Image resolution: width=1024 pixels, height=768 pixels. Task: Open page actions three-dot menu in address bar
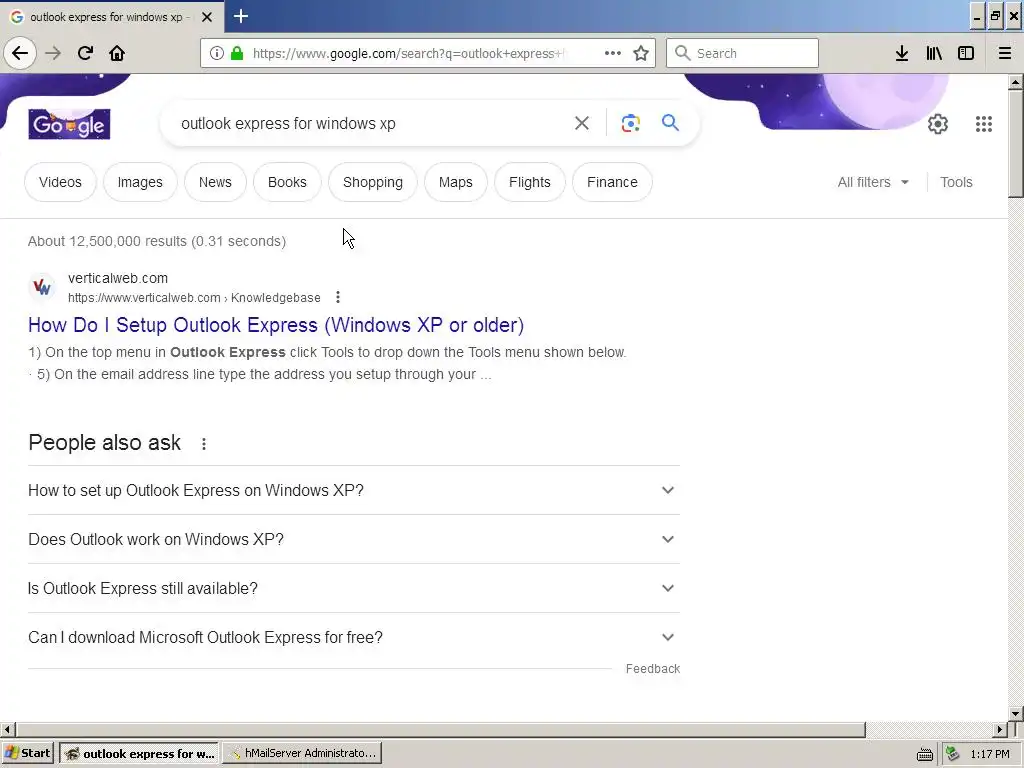(x=613, y=53)
